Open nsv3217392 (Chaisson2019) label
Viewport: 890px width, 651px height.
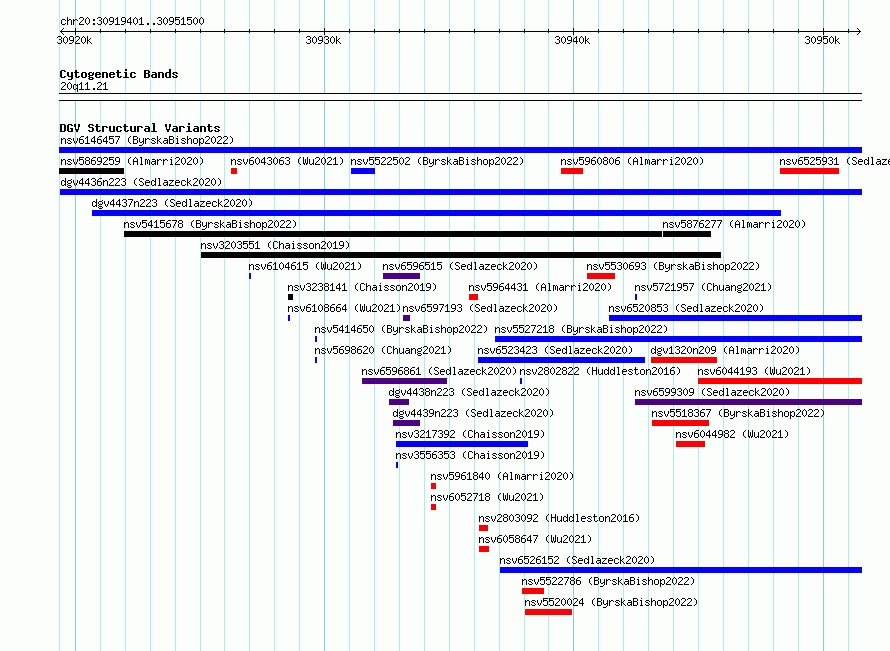470,434
